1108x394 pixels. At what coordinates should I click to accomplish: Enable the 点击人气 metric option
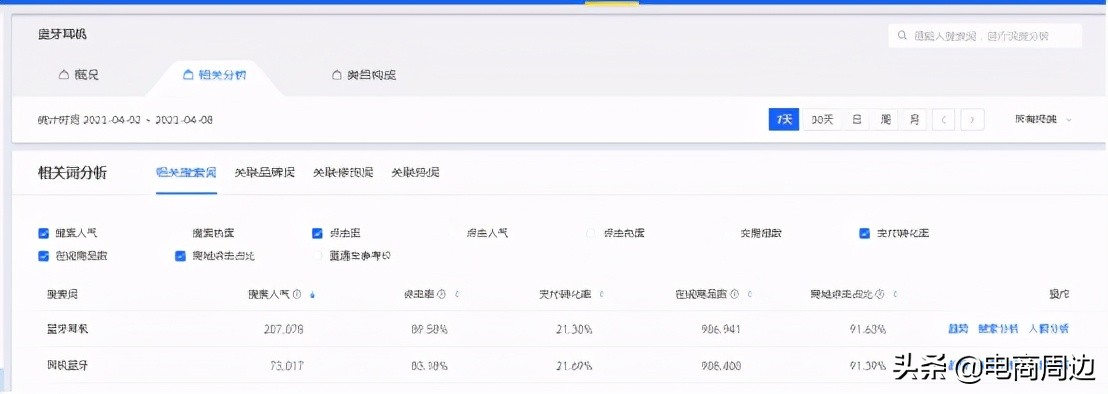(487, 233)
